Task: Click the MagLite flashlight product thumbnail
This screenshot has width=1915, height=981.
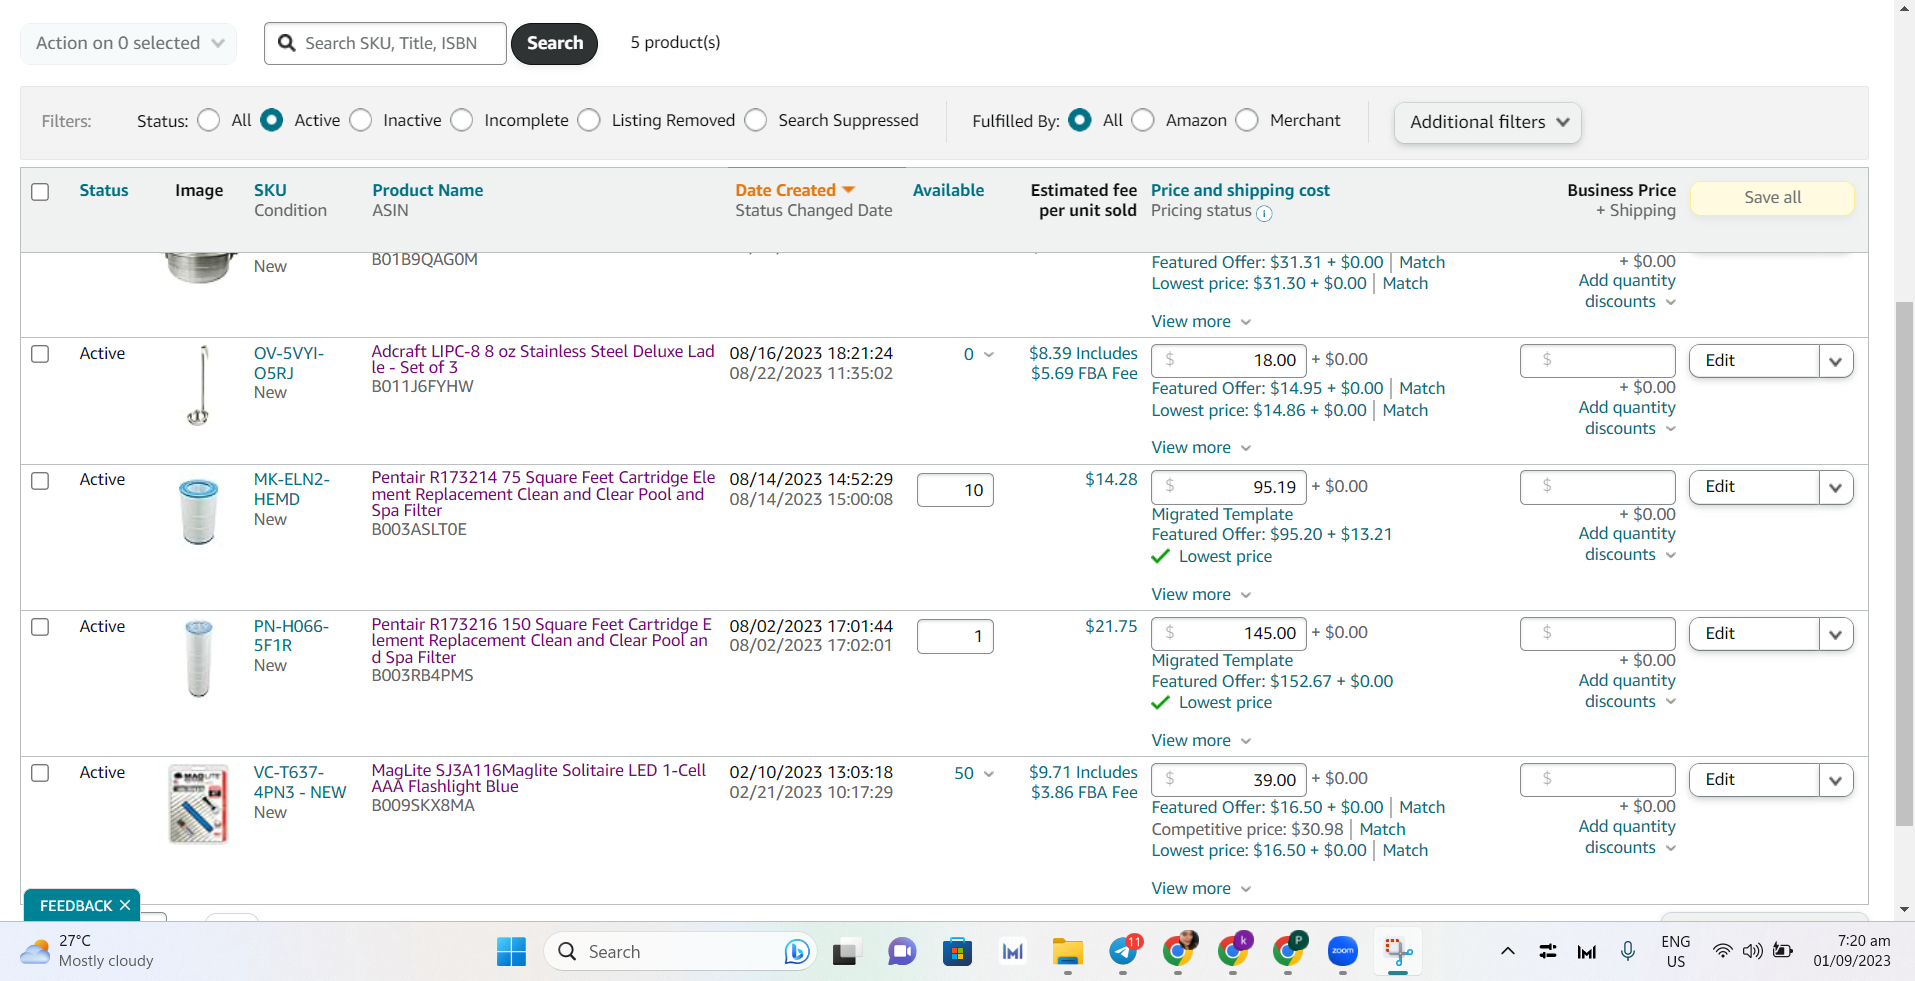Action: 198,804
